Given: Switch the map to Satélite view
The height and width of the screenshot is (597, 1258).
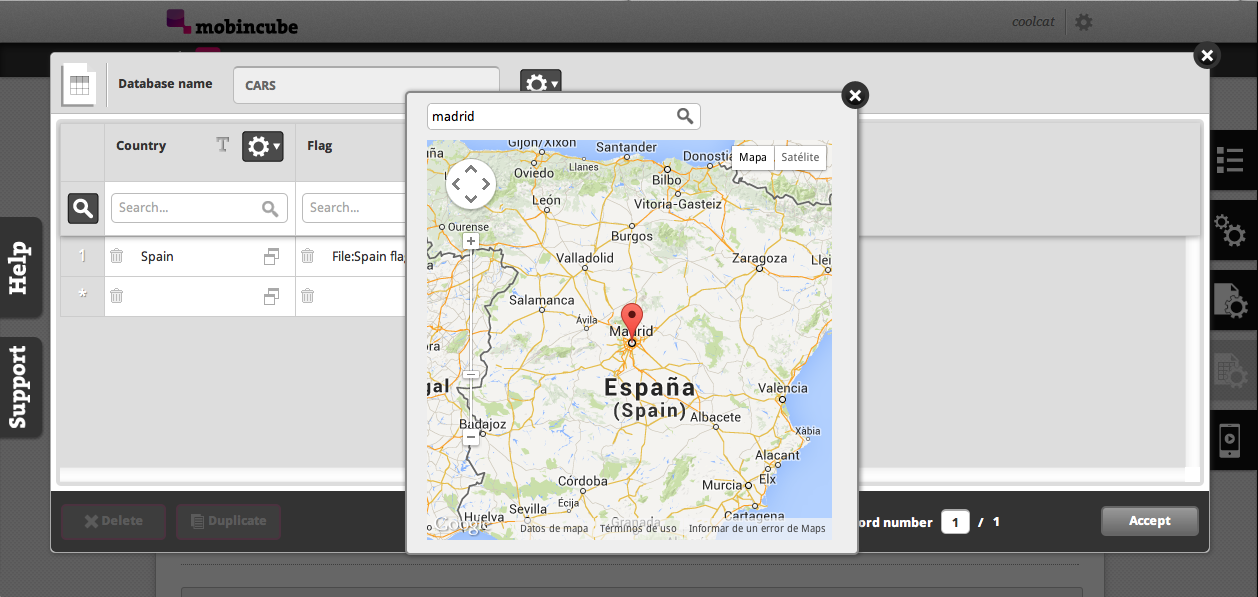Looking at the screenshot, I should tap(800, 157).
